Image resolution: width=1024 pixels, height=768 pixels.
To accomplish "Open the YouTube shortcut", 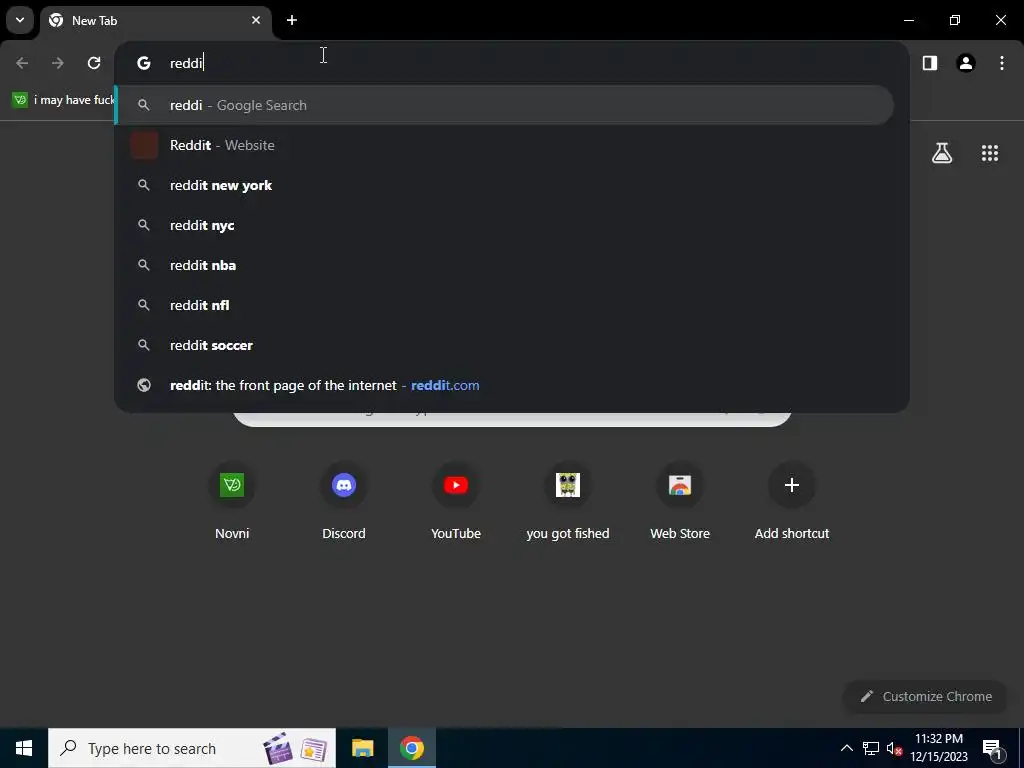I will click(456, 502).
